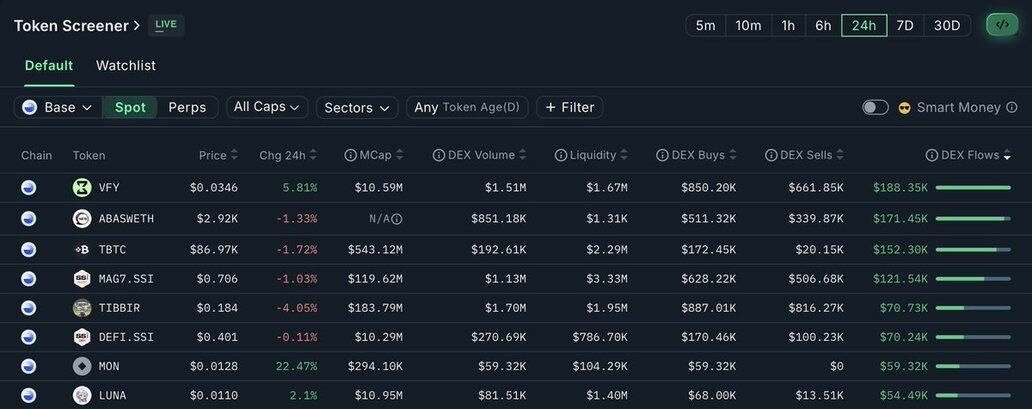Click the VFY token logo icon
1032x409 pixels.
tap(82, 187)
